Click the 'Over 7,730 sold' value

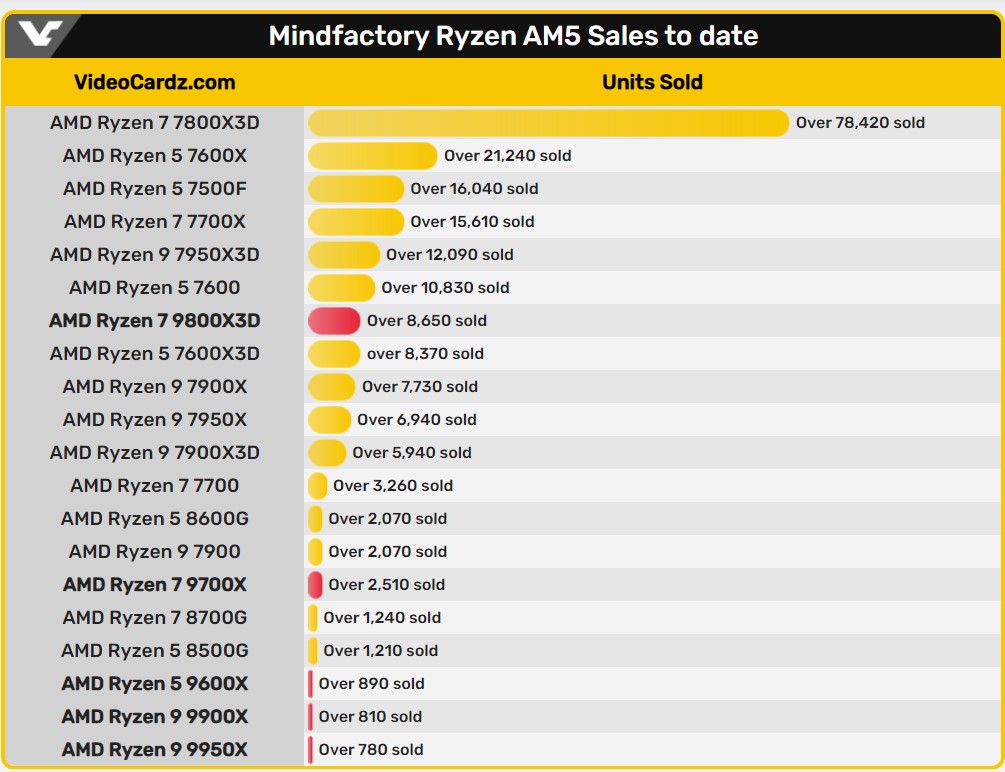pos(420,387)
